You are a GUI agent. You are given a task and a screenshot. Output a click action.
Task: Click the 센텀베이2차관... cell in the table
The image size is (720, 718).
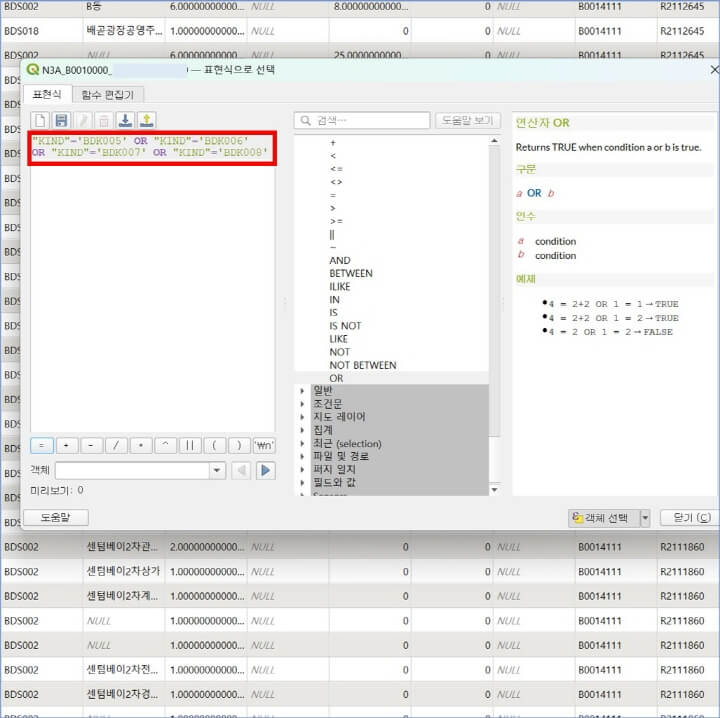122,547
